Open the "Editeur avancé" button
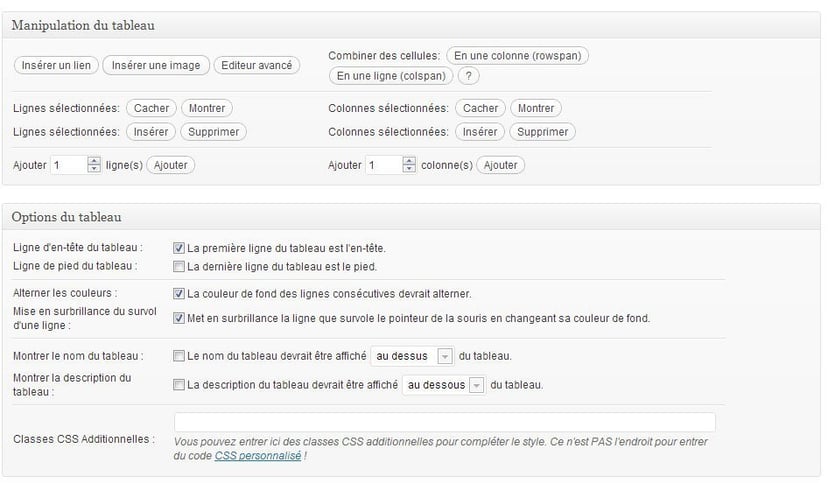Screen dimensions: 828x483 [x=256, y=65]
